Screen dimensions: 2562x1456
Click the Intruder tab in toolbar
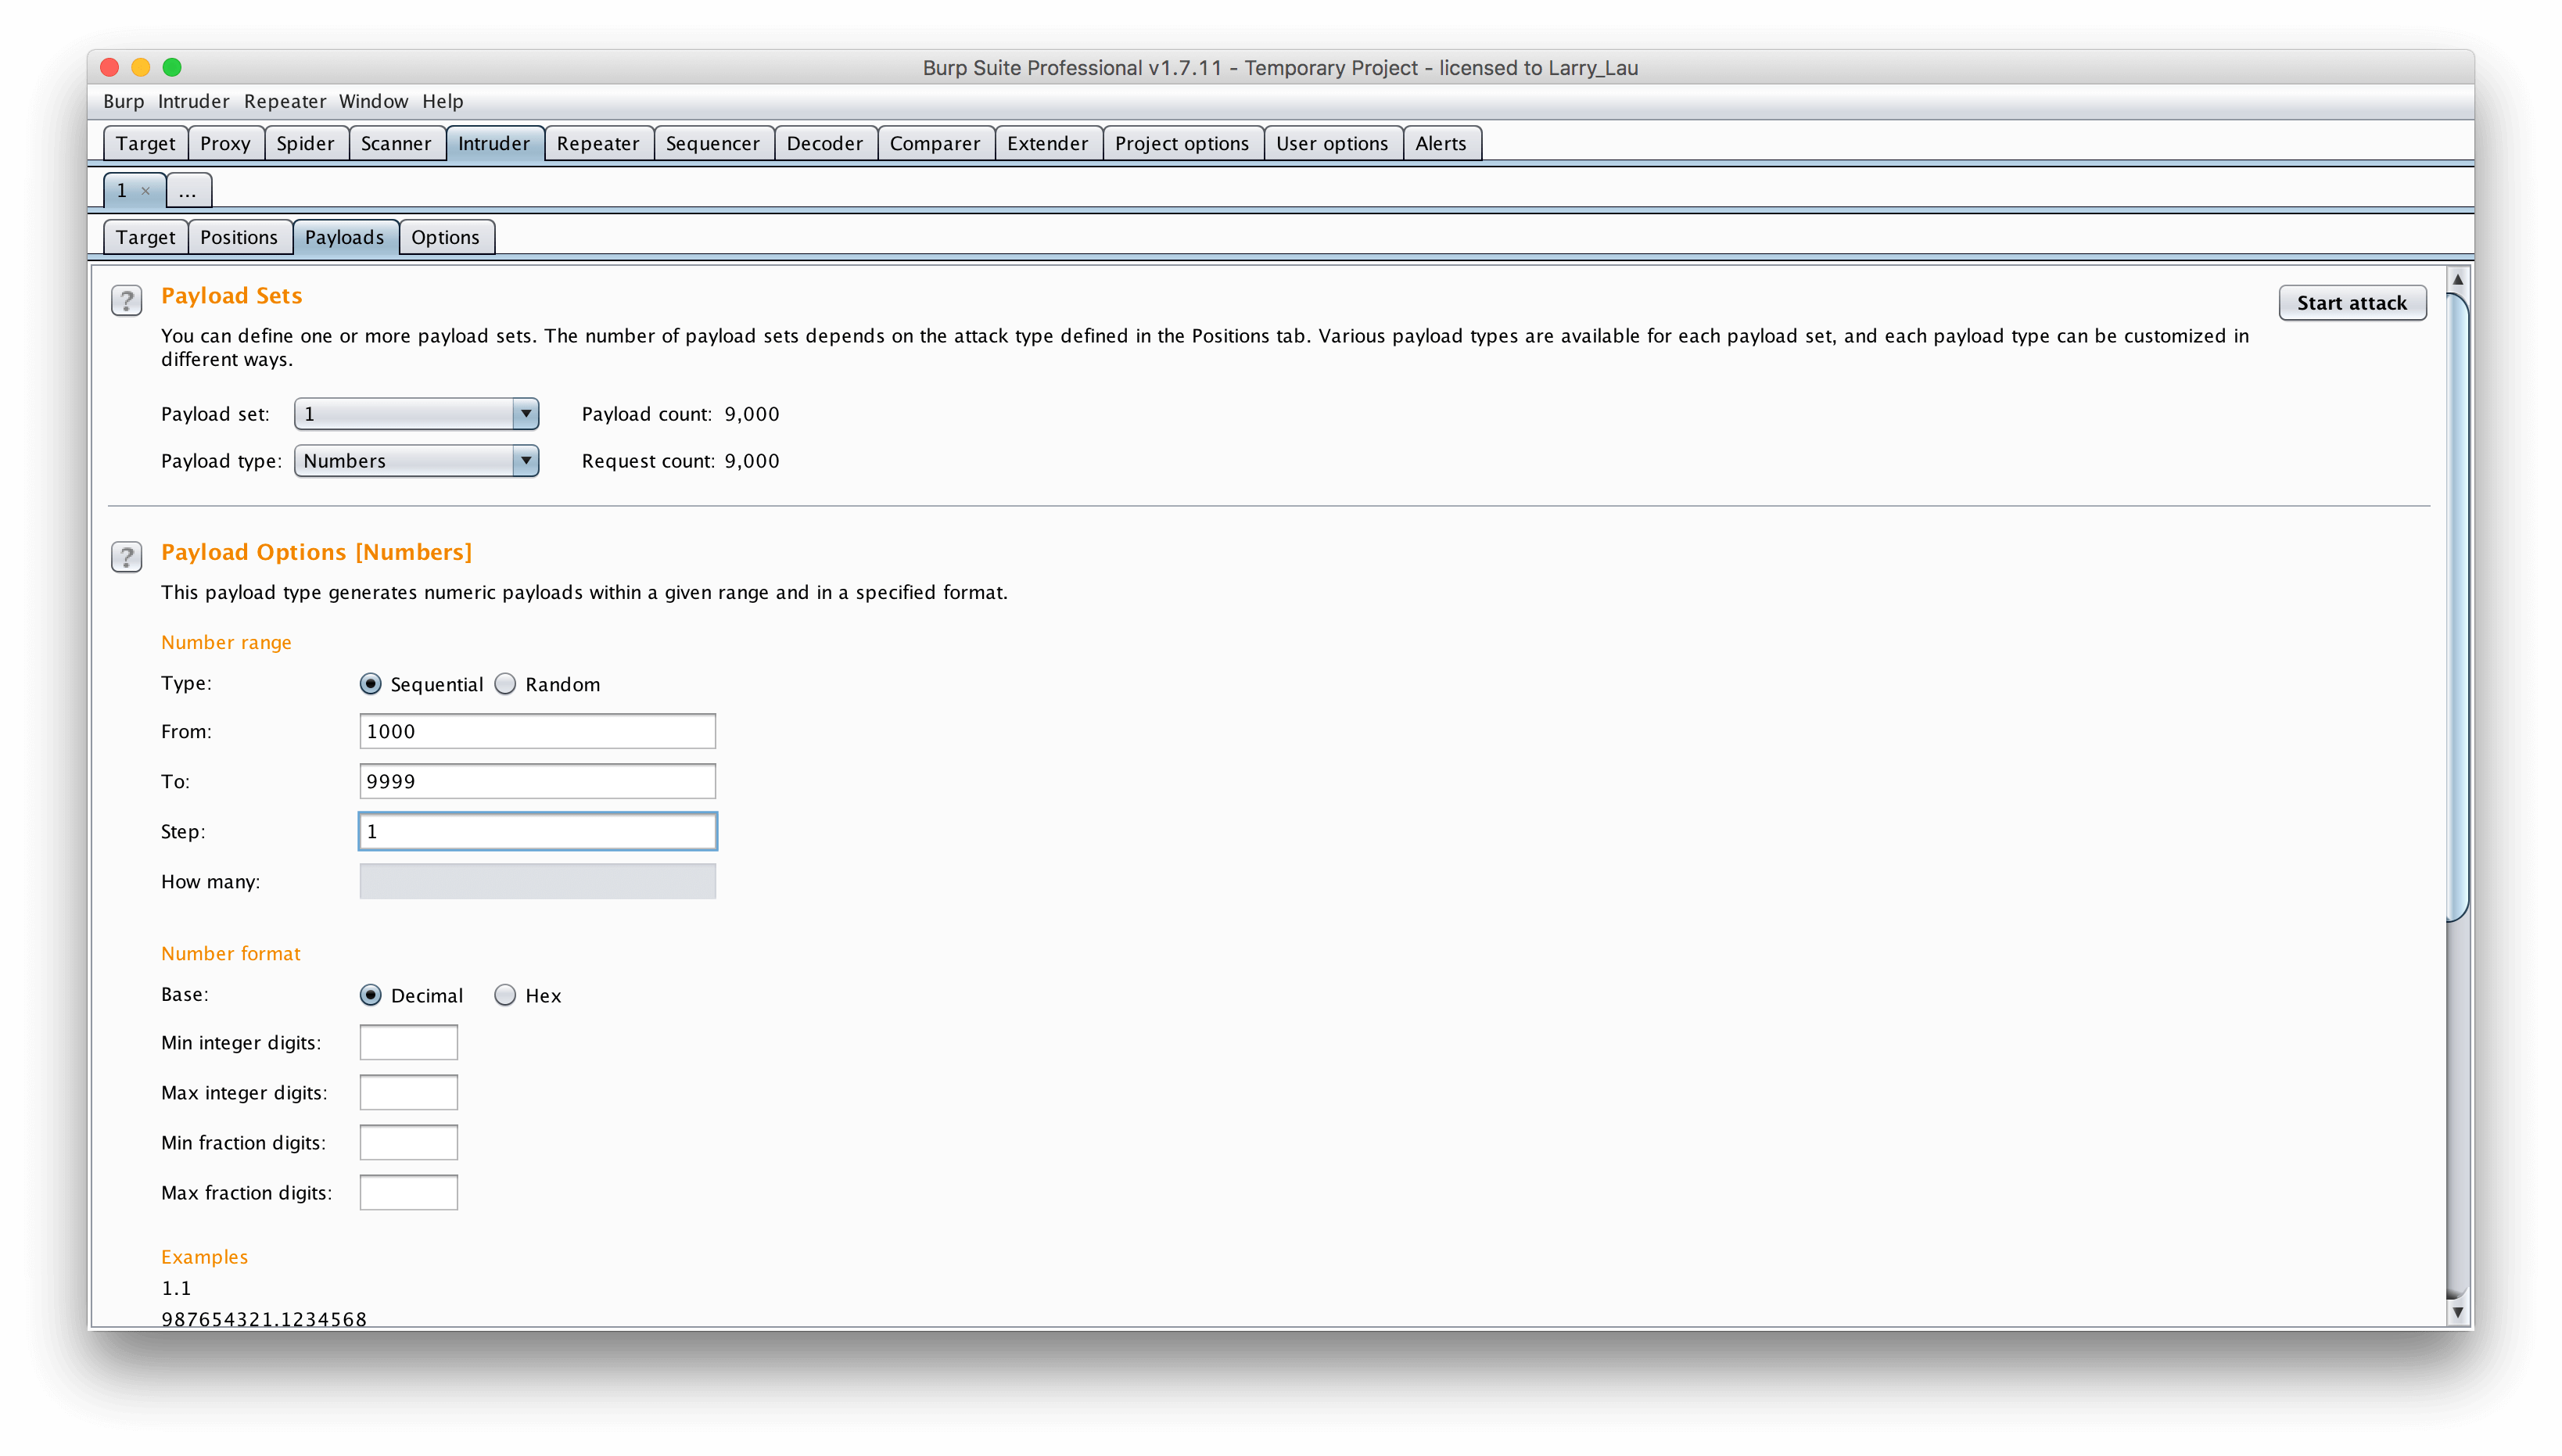click(x=493, y=142)
